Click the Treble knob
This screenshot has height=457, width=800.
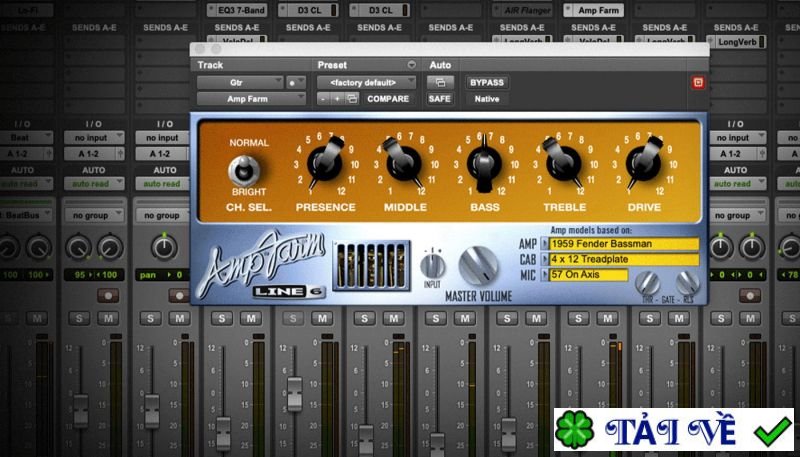[x=563, y=162]
